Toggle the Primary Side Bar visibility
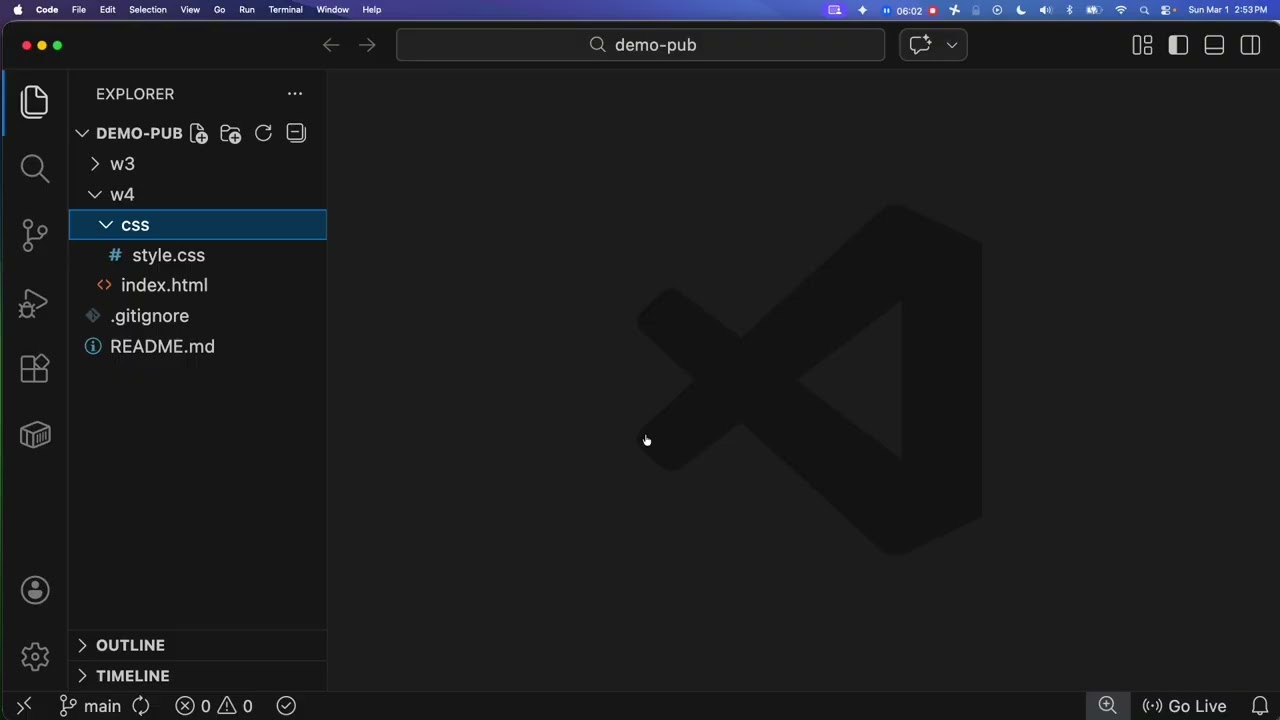Image resolution: width=1280 pixels, height=720 pixels. (x=1178, y=45)
